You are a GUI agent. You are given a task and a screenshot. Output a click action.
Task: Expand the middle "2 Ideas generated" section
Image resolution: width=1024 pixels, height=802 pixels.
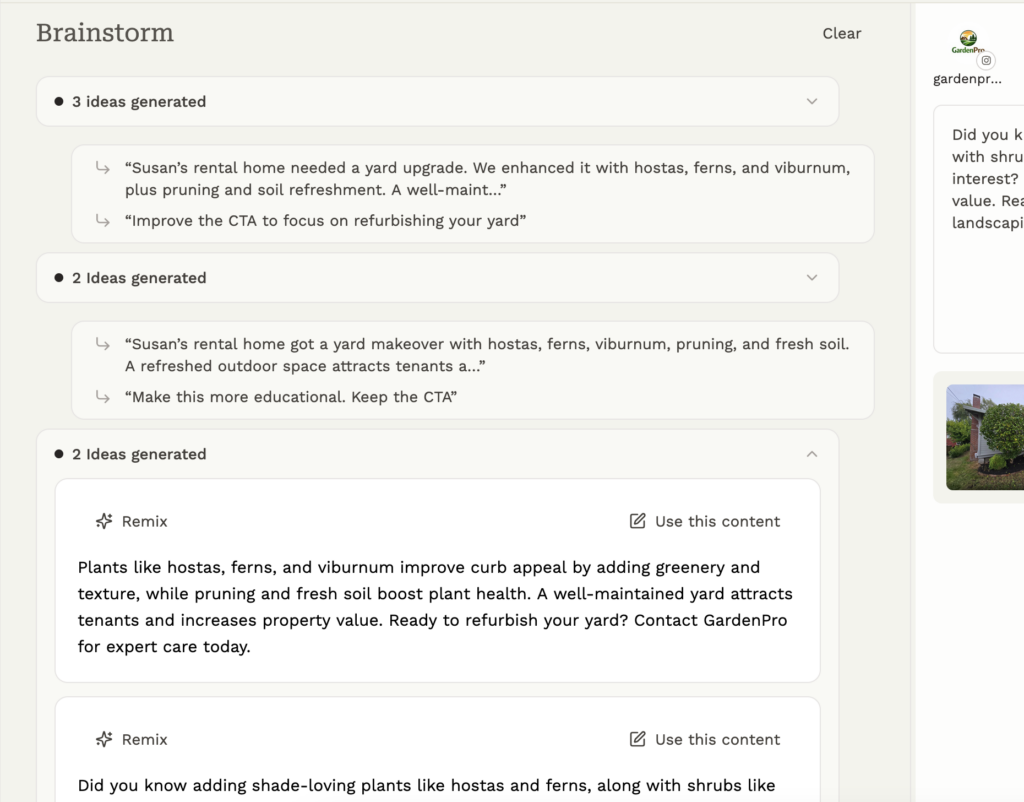tap(812, 278)
